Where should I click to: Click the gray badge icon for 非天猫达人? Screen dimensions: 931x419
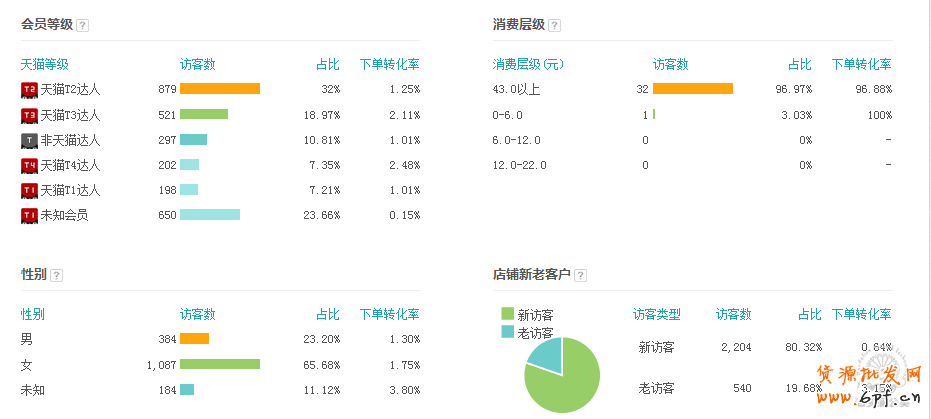[29, 140]
